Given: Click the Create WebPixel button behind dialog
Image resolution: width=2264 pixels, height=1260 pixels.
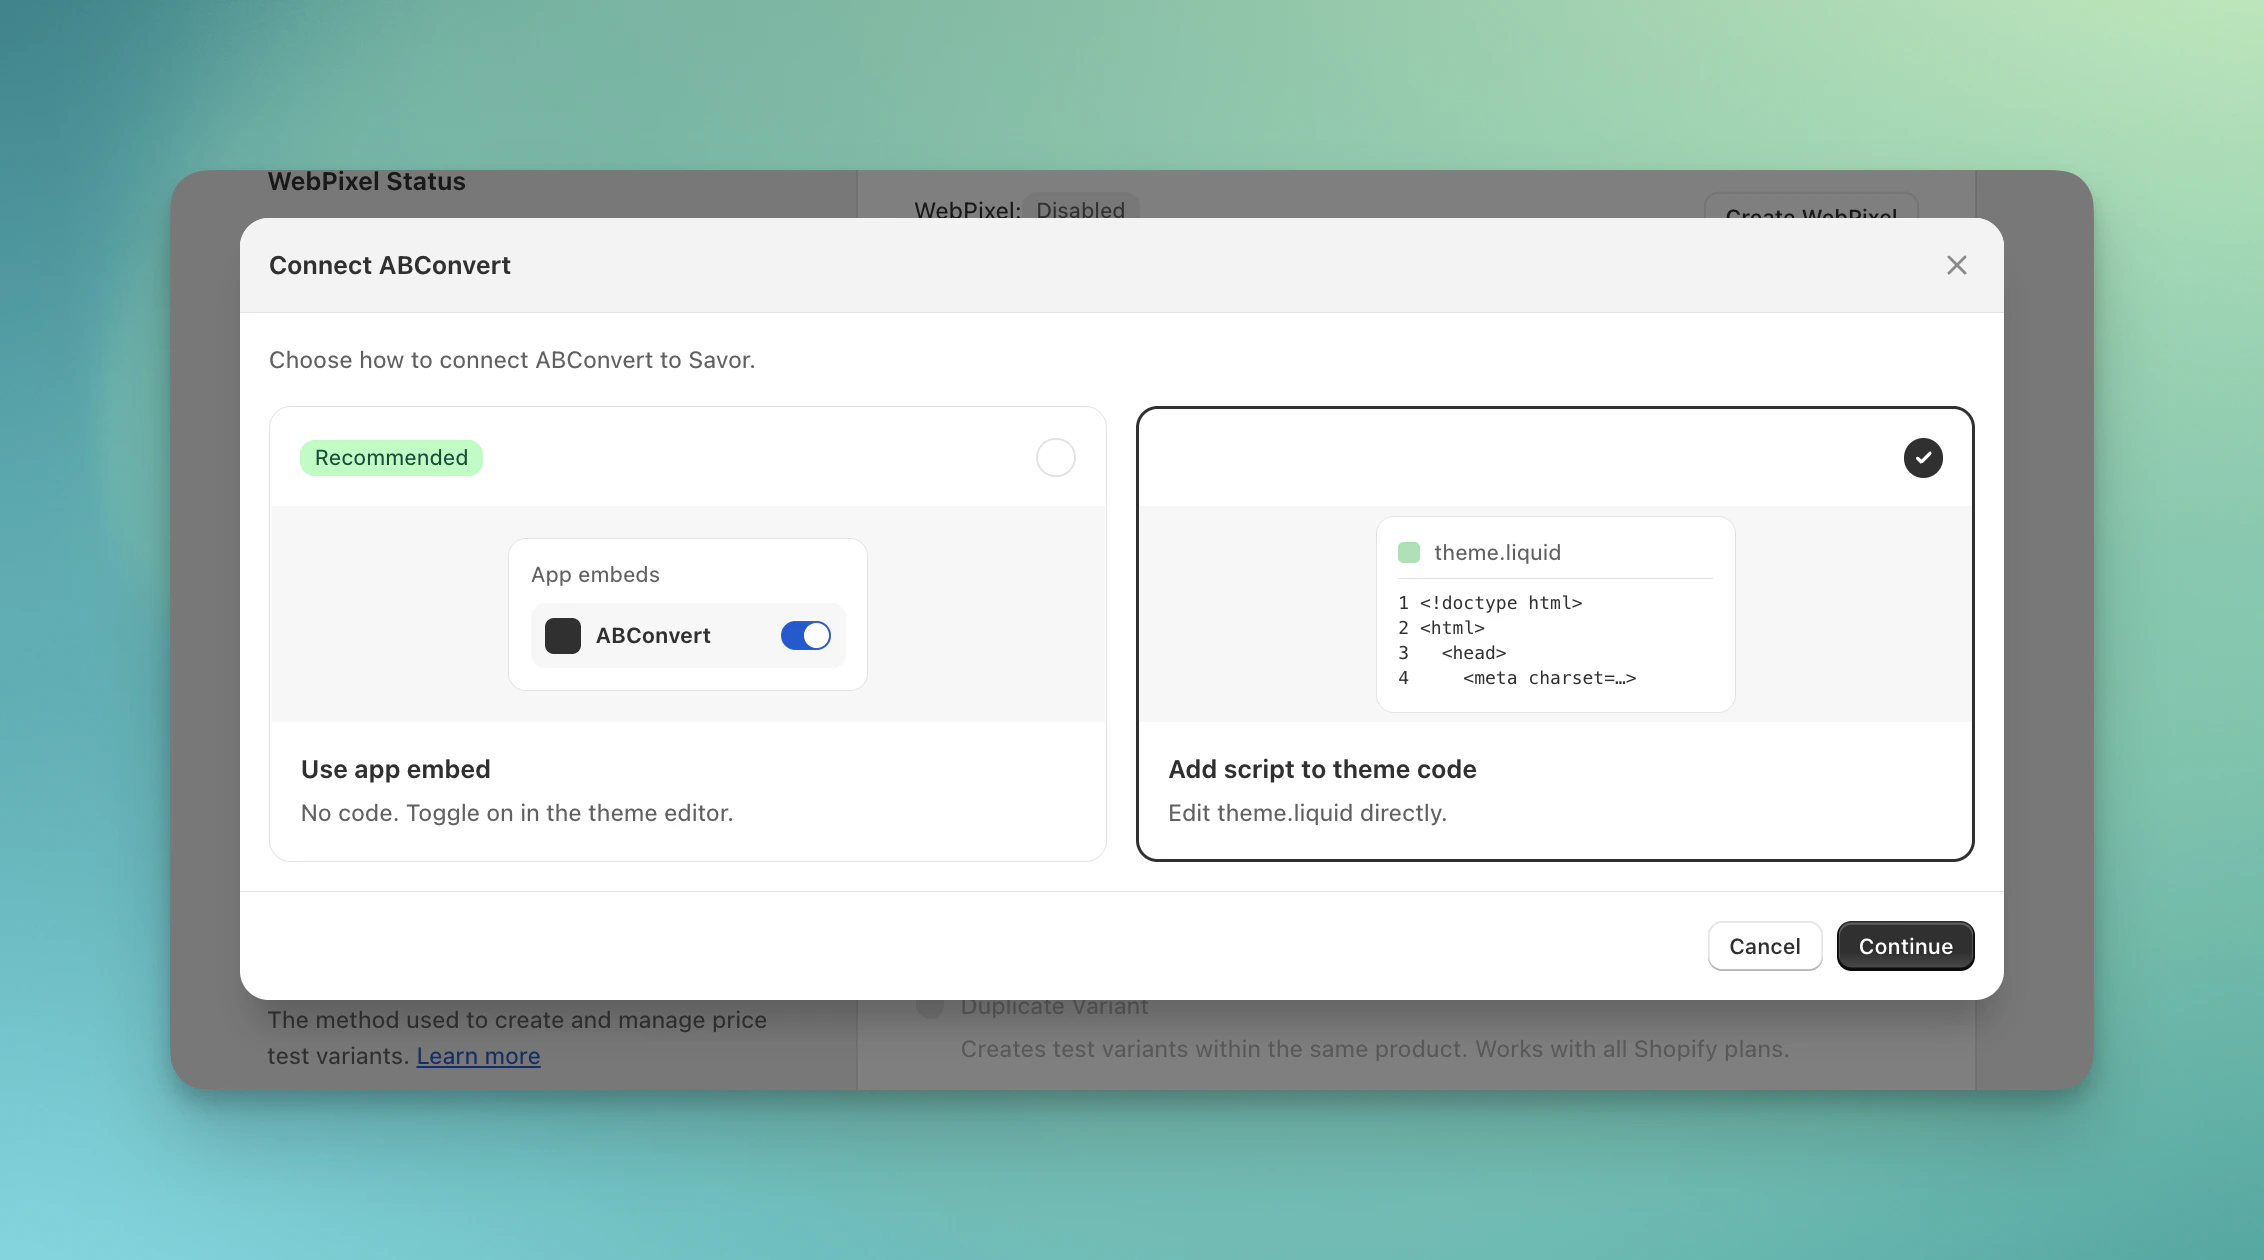Looking at the screenshot, I should click(1810, 207).
